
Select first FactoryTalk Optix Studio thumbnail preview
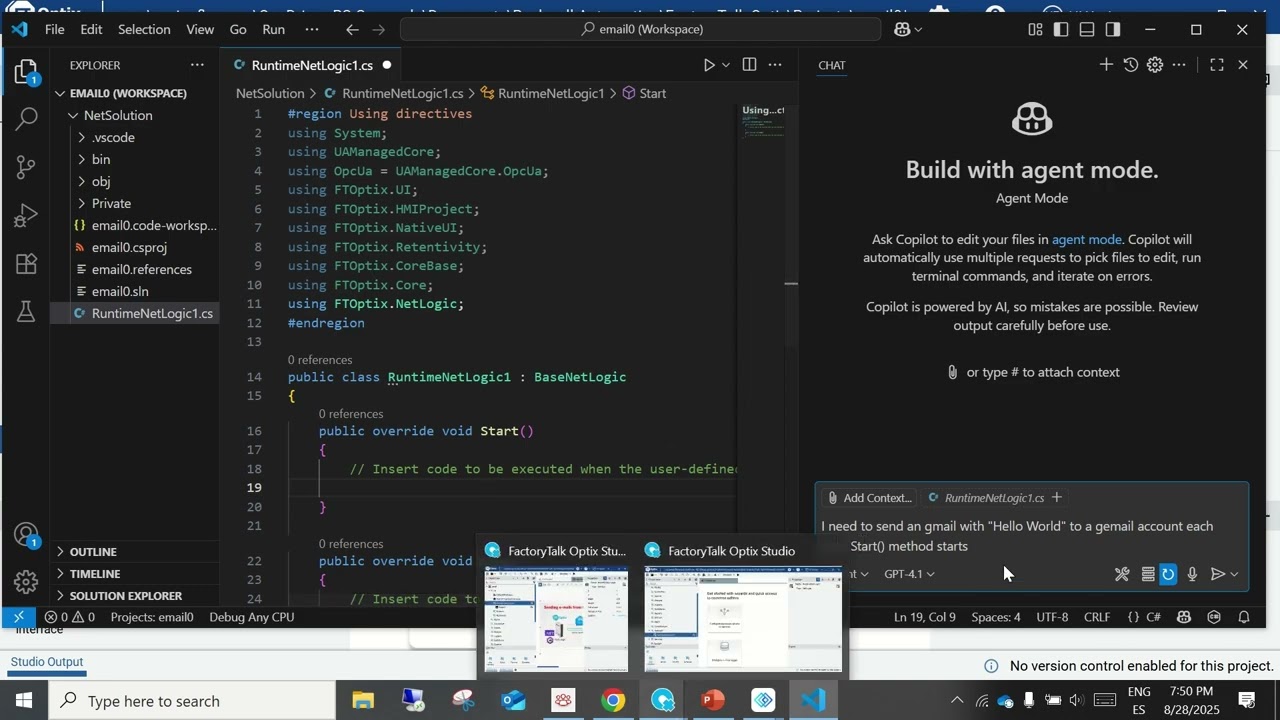pos(556,619)
